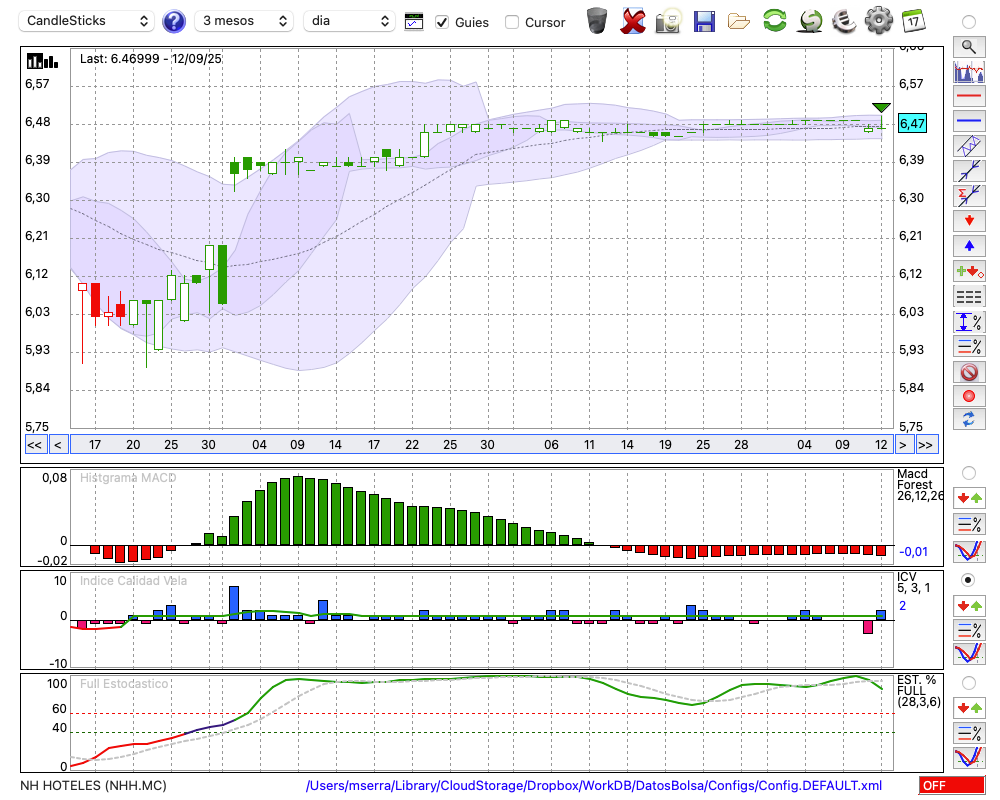This screenshot has width=1000, height=800.
Task: Select the trend line with arrows tool
Action: [969, 171]
